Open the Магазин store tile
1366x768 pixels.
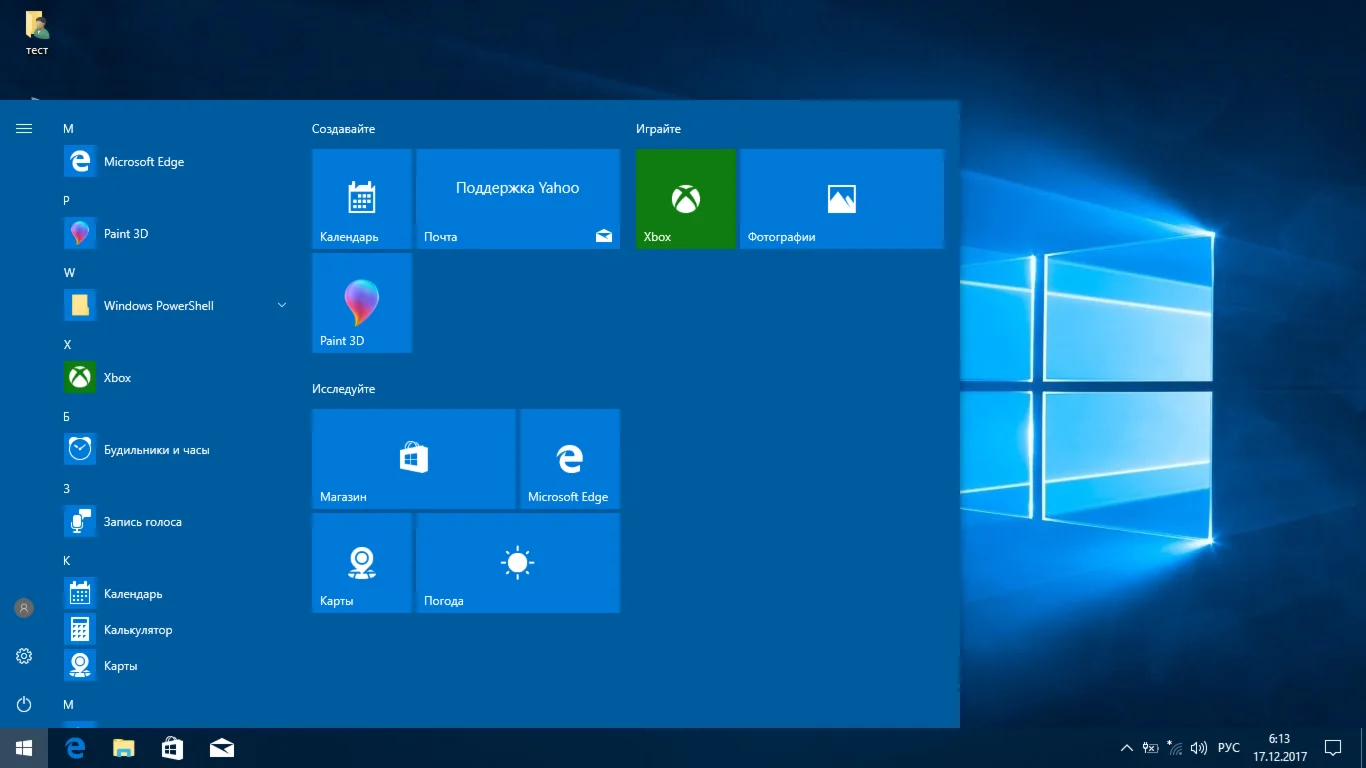click(x=413, y=459)
